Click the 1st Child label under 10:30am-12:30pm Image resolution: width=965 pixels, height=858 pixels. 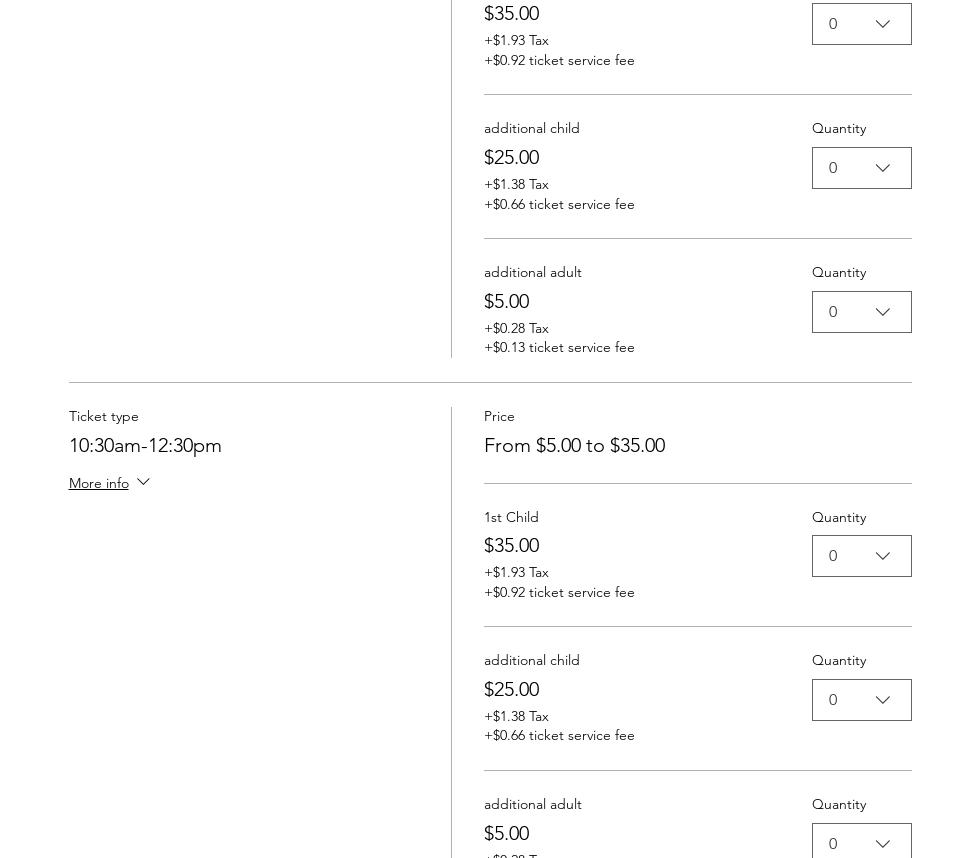click(x=511, y=518)
